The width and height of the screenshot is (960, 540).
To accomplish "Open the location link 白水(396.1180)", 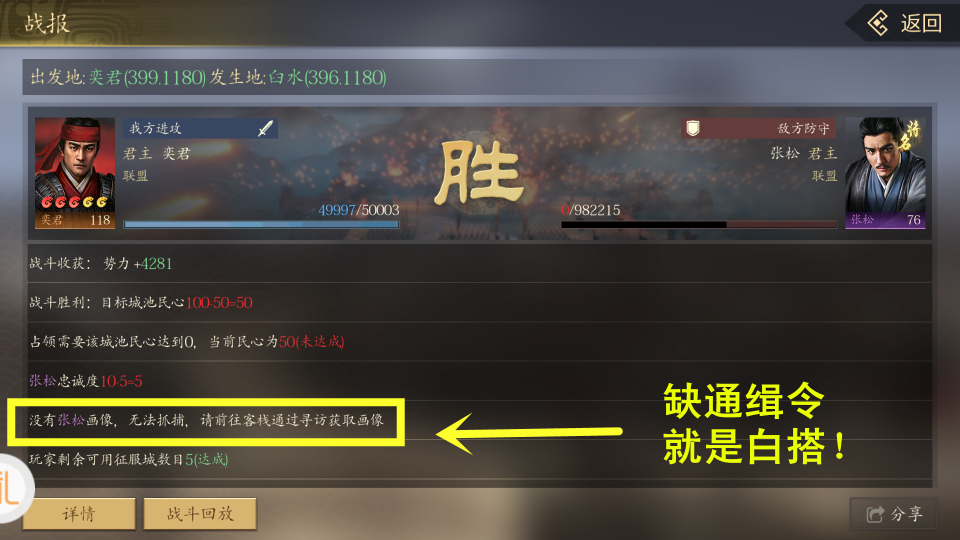I will 328,78.
